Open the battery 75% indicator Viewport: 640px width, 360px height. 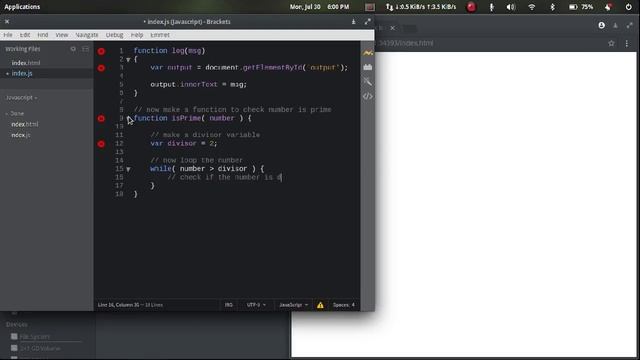581,7
